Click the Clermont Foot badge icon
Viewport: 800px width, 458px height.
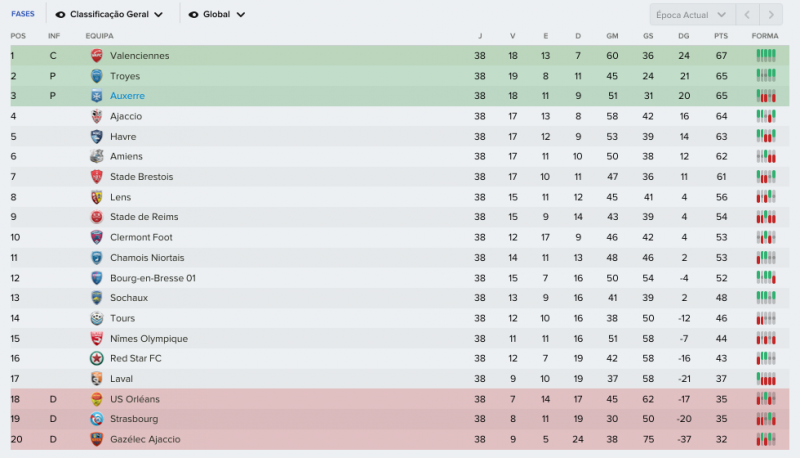click(97, 237)
